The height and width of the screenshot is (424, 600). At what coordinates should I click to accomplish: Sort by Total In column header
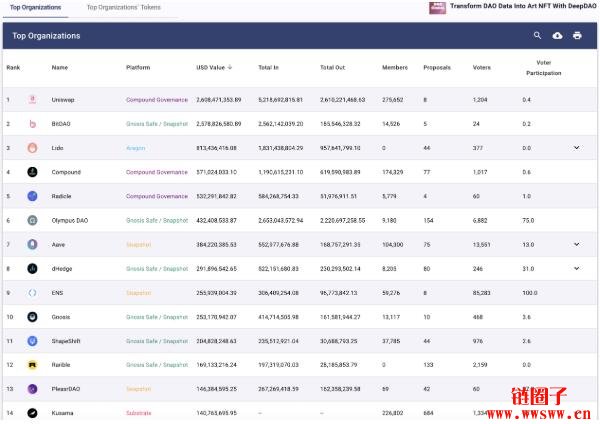(269, 67)
